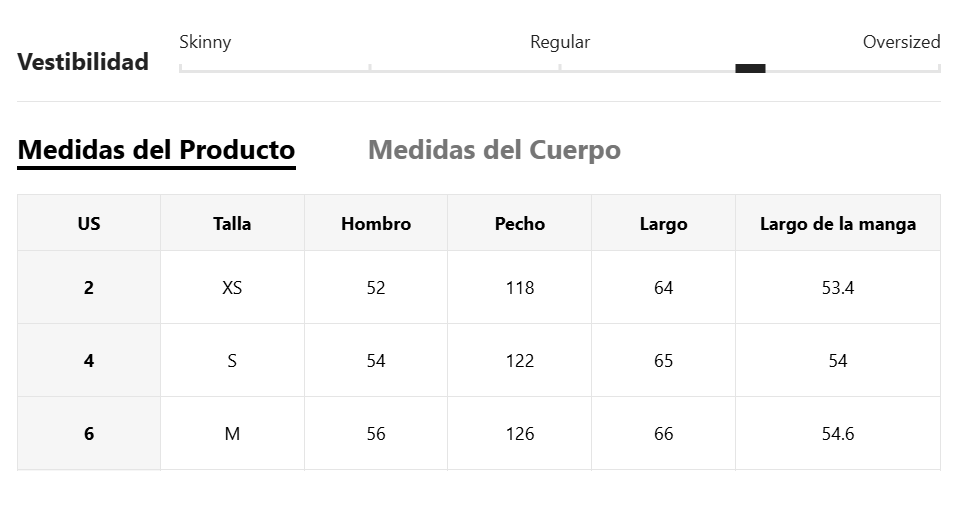
Task: Click the Oversized fit label
Action: [x=901, y=42]
